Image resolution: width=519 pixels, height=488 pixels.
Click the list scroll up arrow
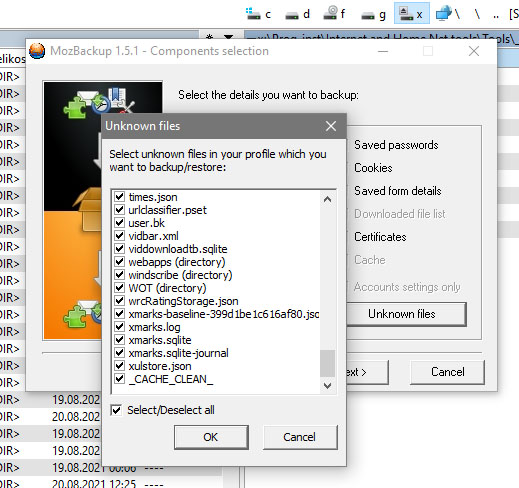coord(327,199)
